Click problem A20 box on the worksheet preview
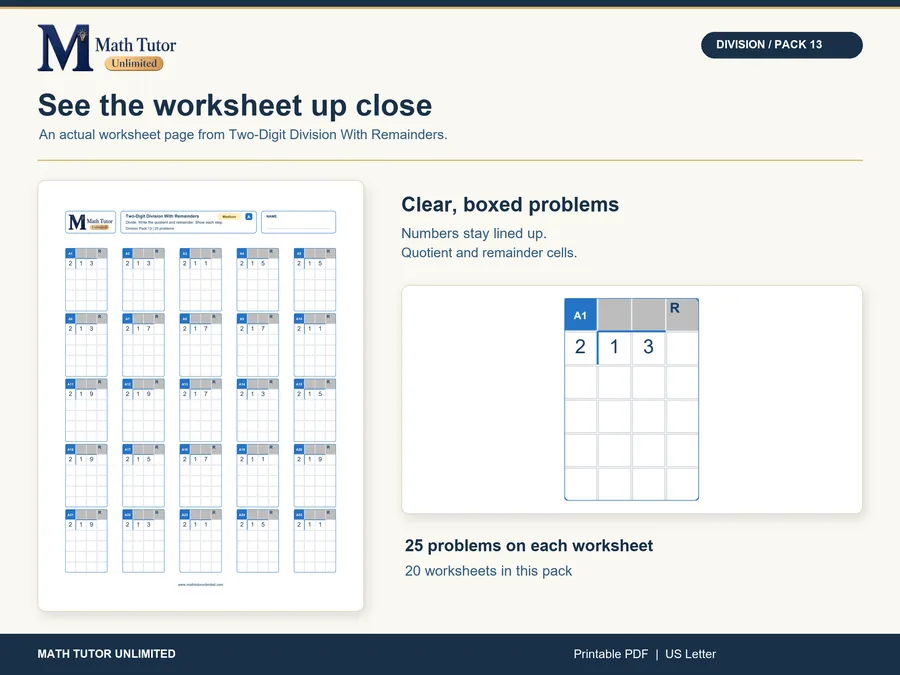This screenshot has width=900, height=675. (315, 476)
